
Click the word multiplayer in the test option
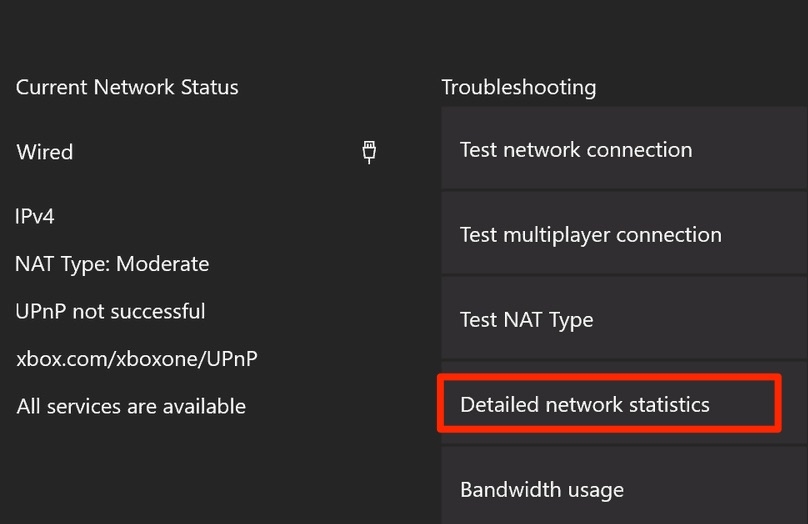pyautogui.click(x=557, y=236)
